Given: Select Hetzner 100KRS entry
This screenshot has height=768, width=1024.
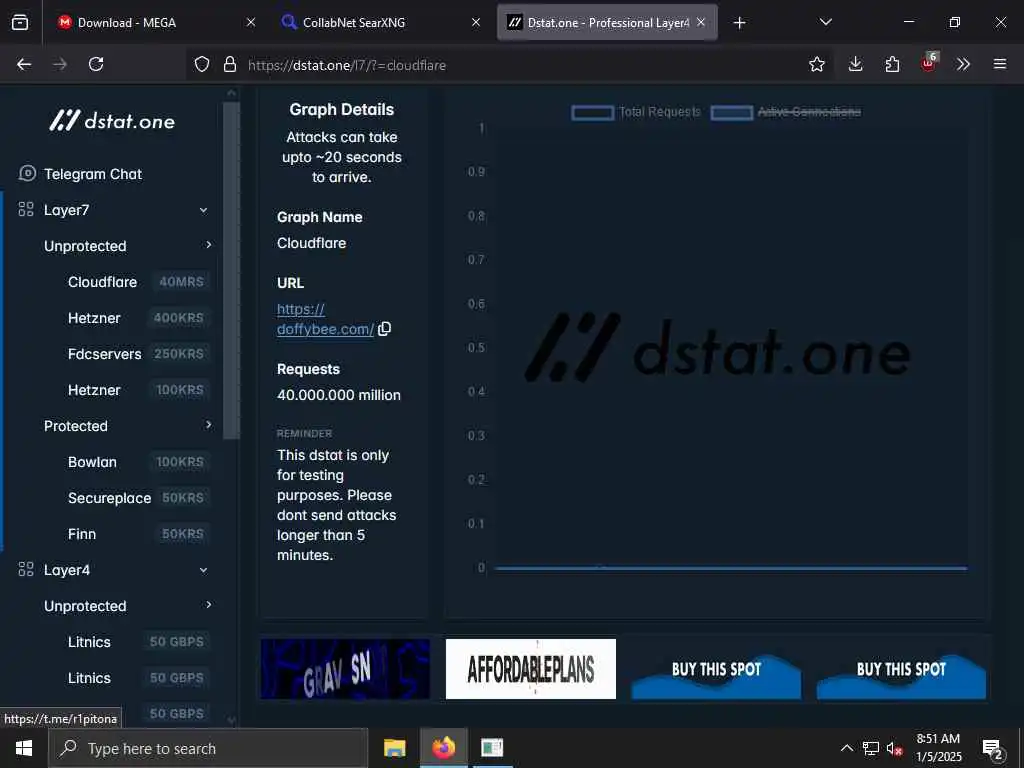Looking at the screenshot, I should 138,390.
